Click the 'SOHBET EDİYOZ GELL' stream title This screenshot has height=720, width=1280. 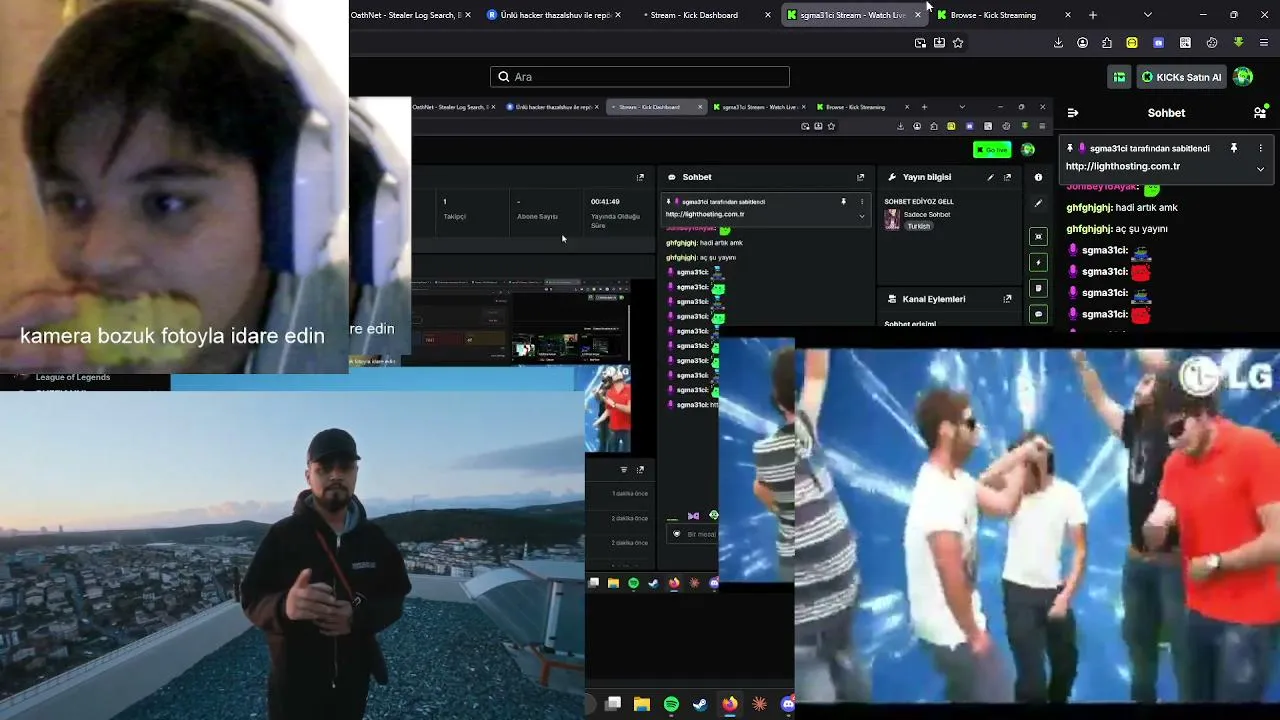(919, 202)
